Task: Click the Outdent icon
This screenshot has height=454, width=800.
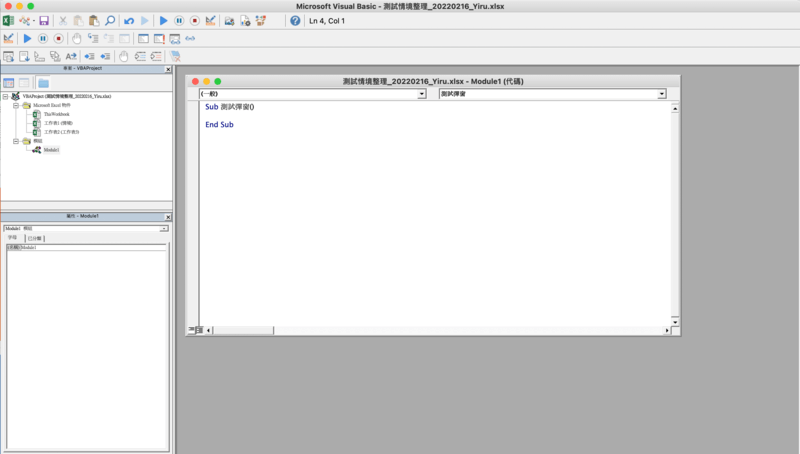Action: (105, 56)
